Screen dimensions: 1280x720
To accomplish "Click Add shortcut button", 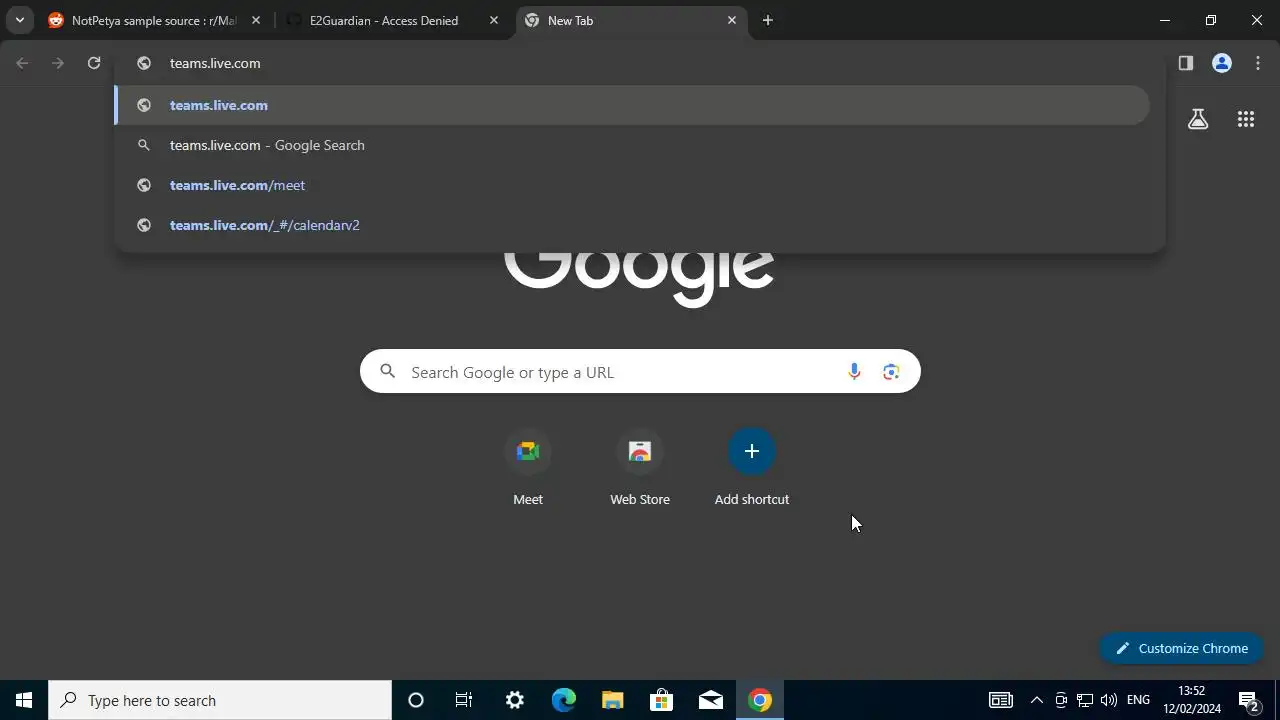I will click(x=752, y=468).
